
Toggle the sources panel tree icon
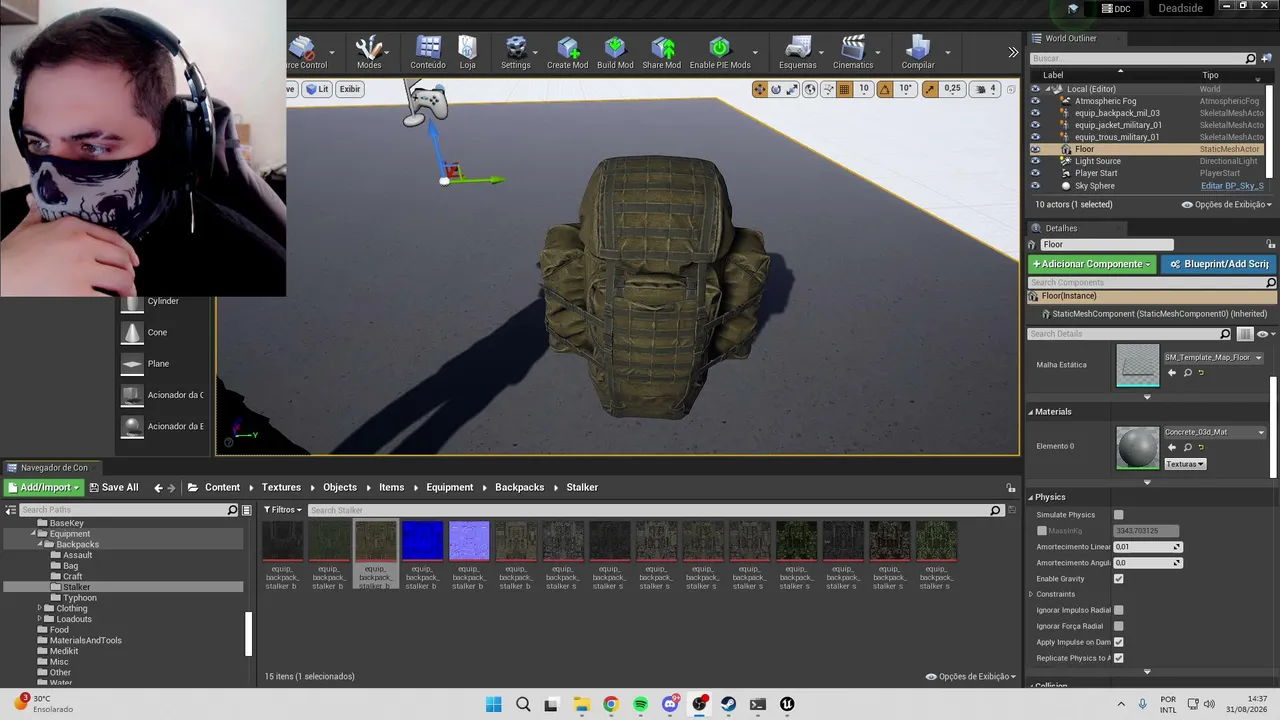coord(11,510)
